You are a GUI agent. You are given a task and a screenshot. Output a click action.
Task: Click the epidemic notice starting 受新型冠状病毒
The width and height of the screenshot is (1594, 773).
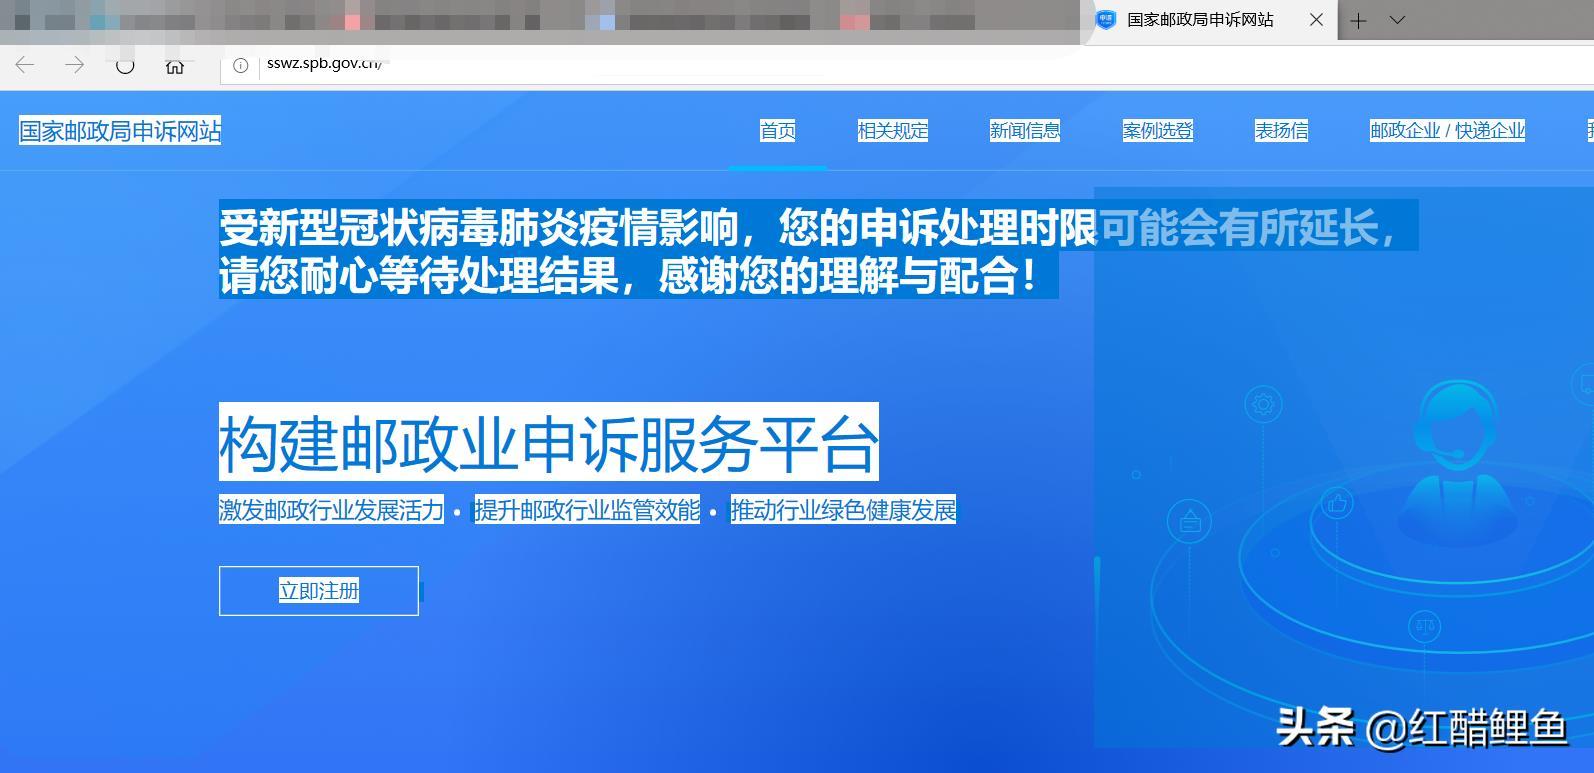[x=818, y=249]
